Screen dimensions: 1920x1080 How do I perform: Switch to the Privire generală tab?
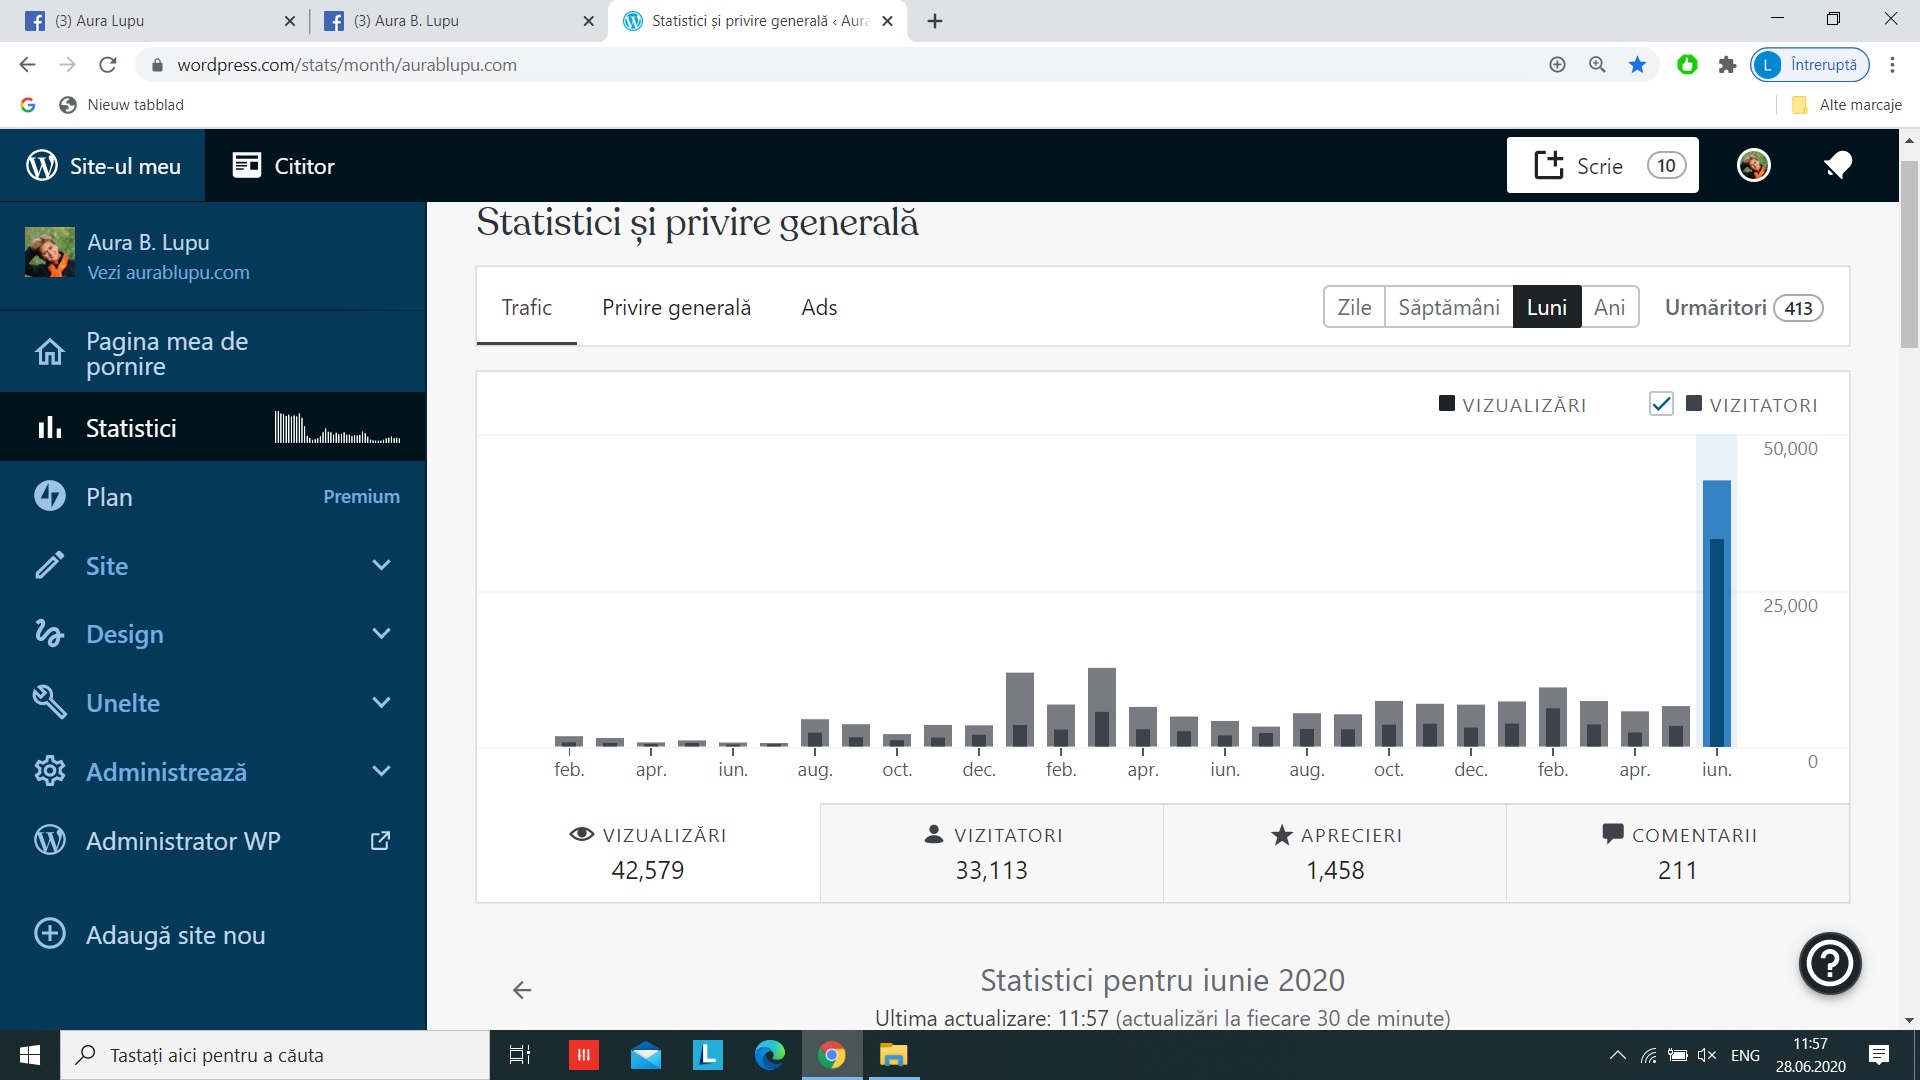tap(676, 307)
